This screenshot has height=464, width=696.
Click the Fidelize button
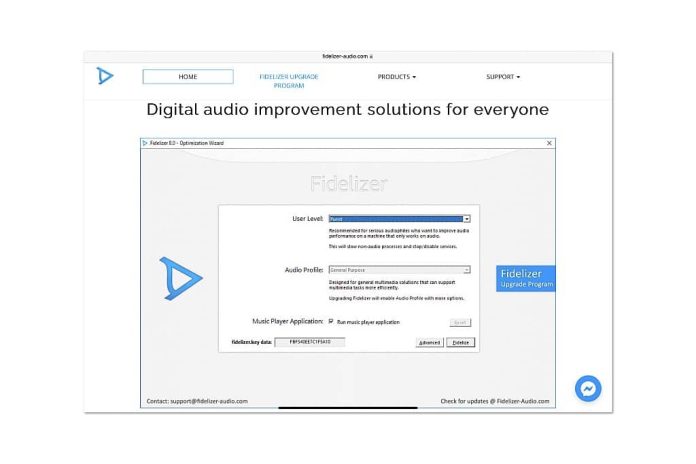pyautogui.click(x=460, y=342)
